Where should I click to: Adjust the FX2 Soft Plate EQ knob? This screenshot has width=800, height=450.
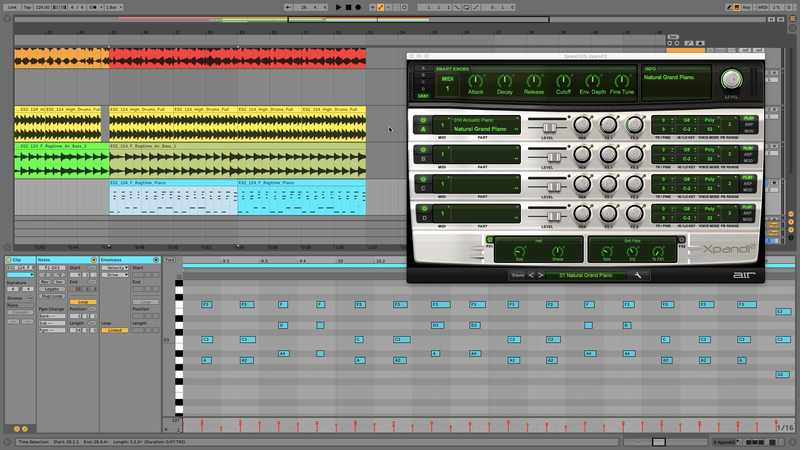point(632,251)
